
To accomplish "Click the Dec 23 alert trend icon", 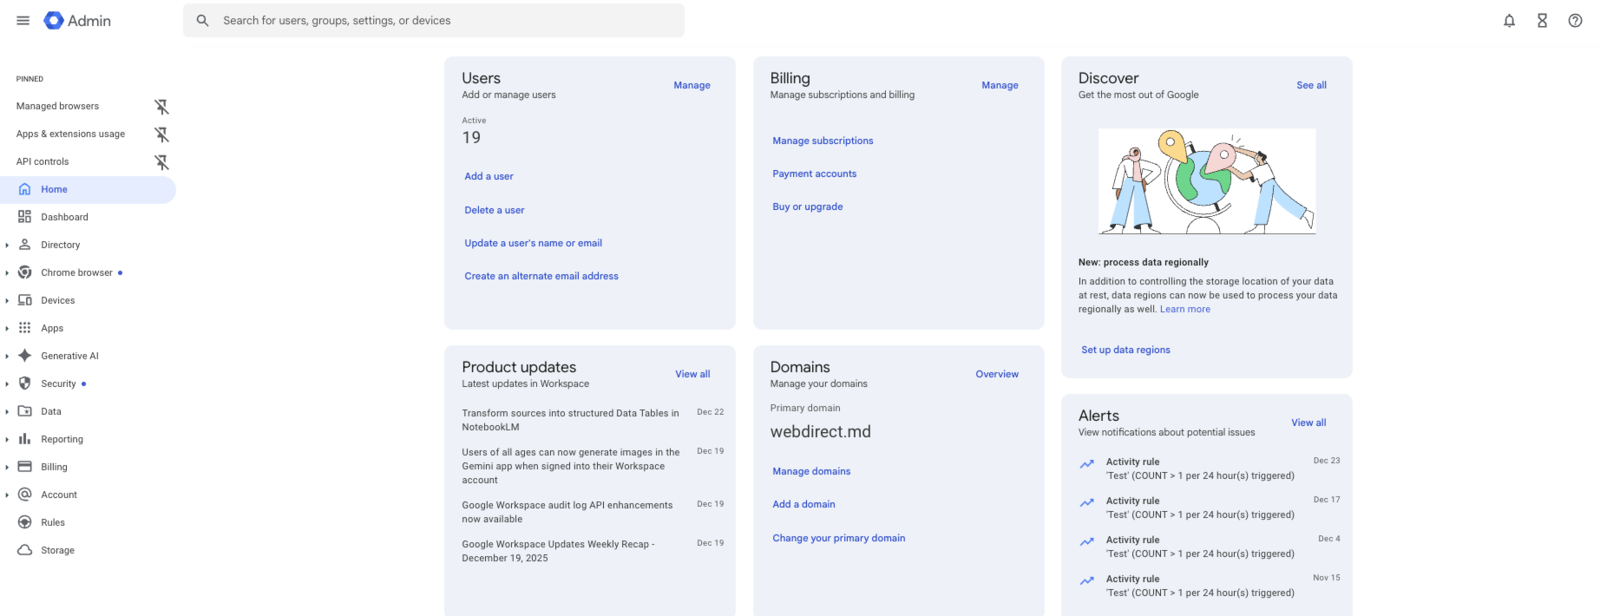I will click(1087, 464).
